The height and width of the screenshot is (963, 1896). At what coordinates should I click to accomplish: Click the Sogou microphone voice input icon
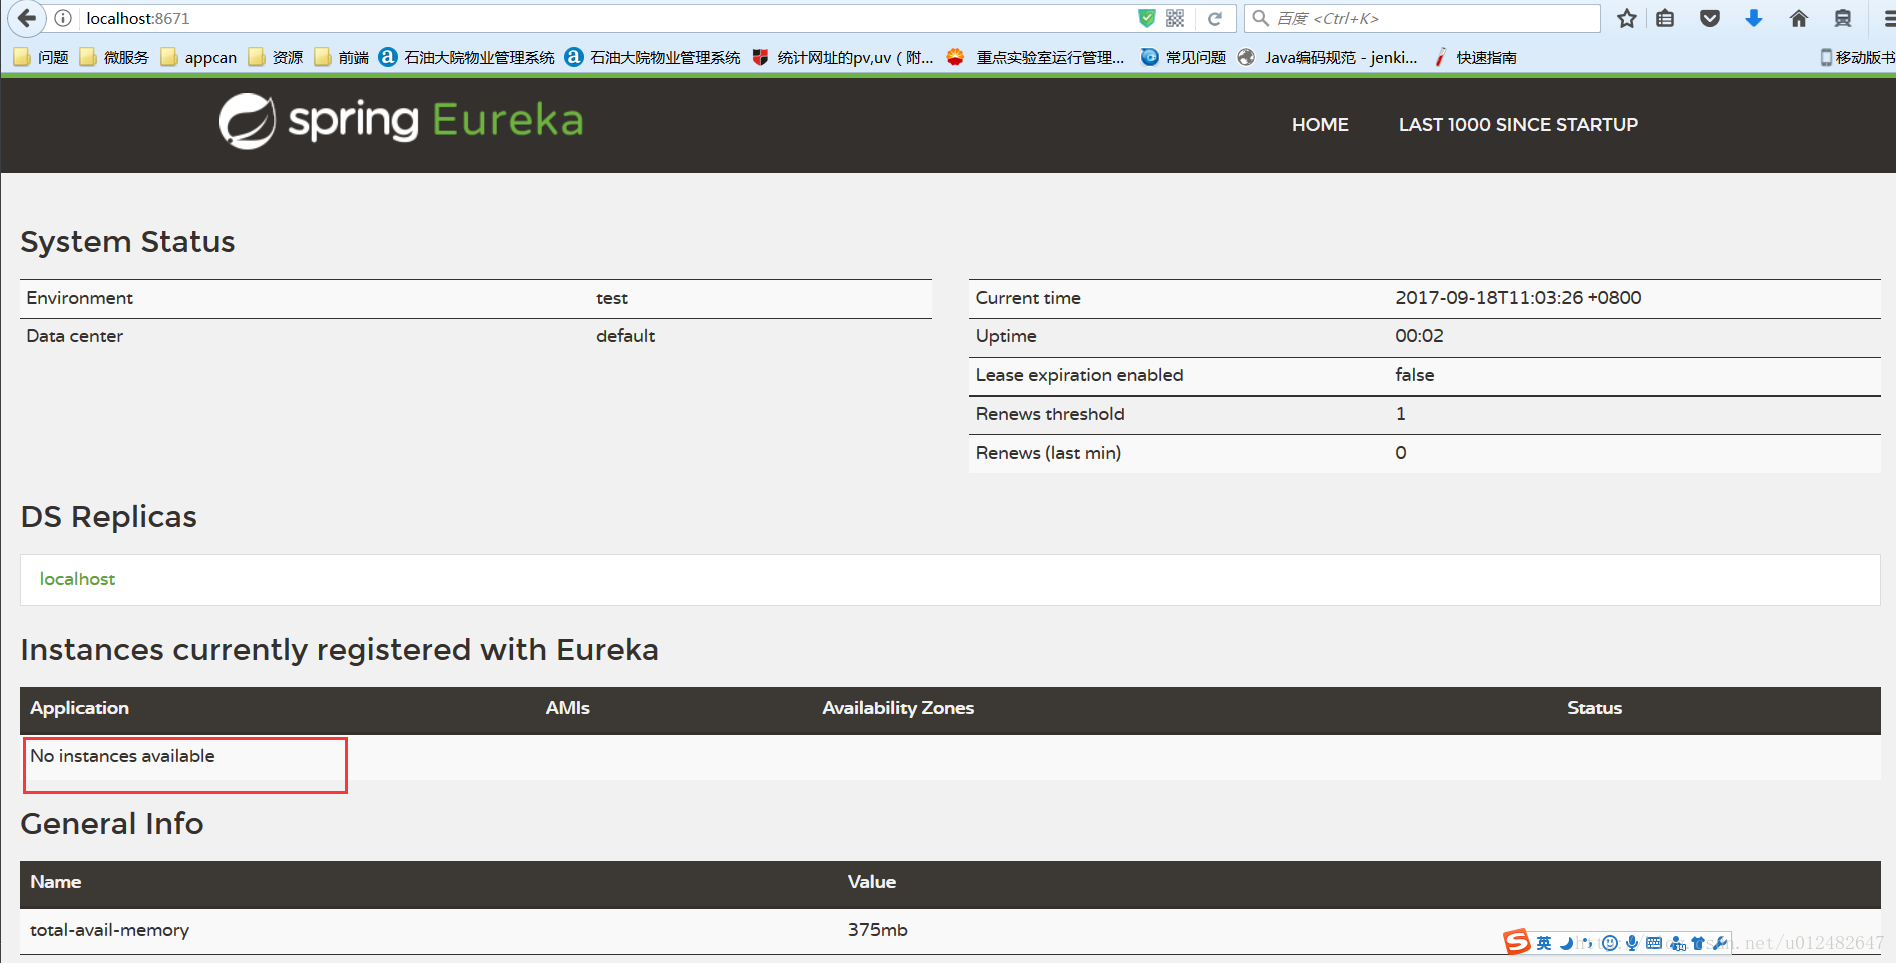[x=1632, y=943]
